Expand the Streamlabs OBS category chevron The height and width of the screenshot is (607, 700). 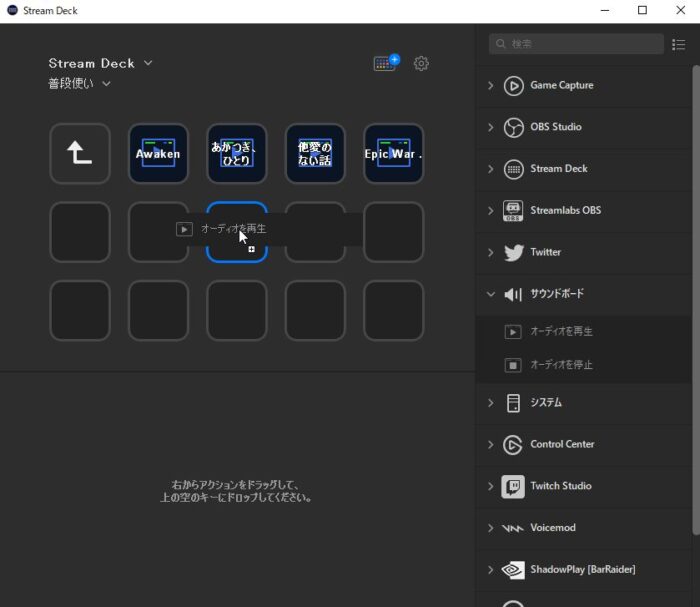491,211
